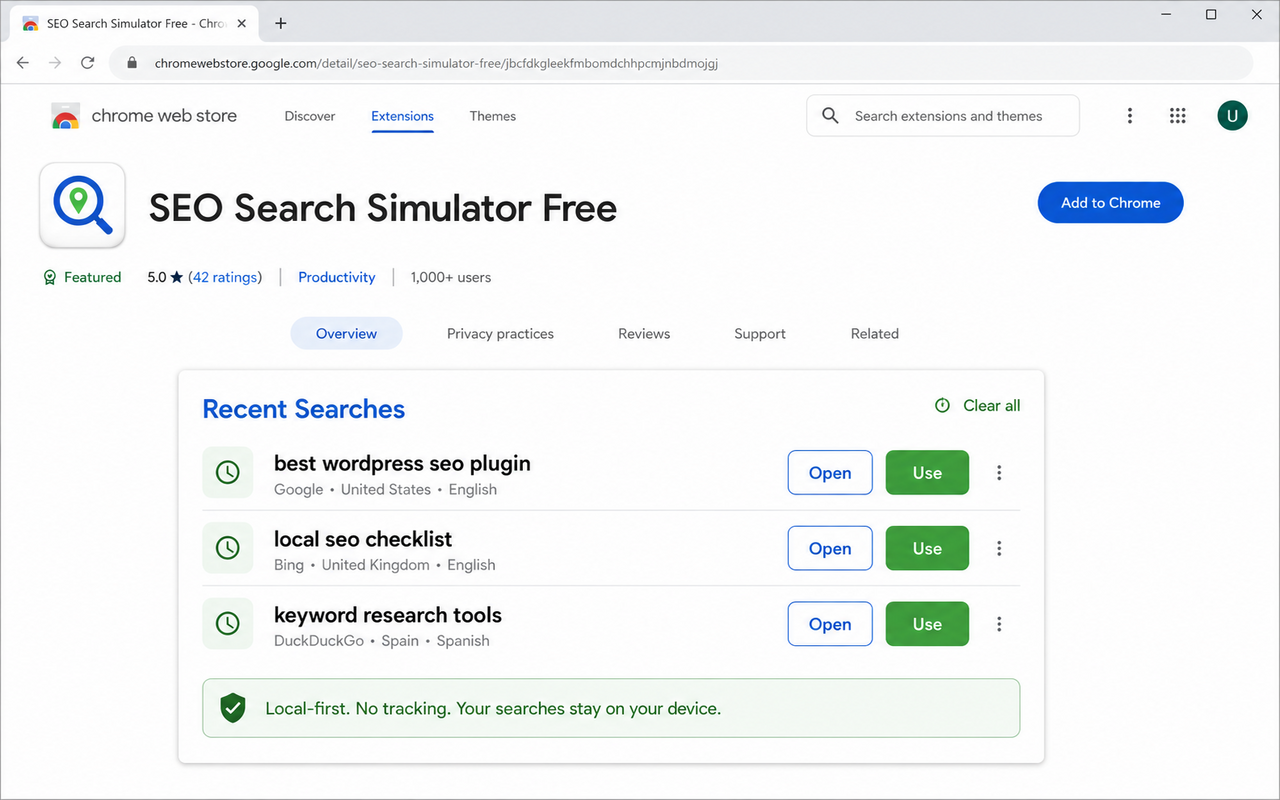Image resolution: width=1280 pixels, height=800 pixels.
Task: Click the SEO Search Simulator Free title
Action: click(383, 208)
